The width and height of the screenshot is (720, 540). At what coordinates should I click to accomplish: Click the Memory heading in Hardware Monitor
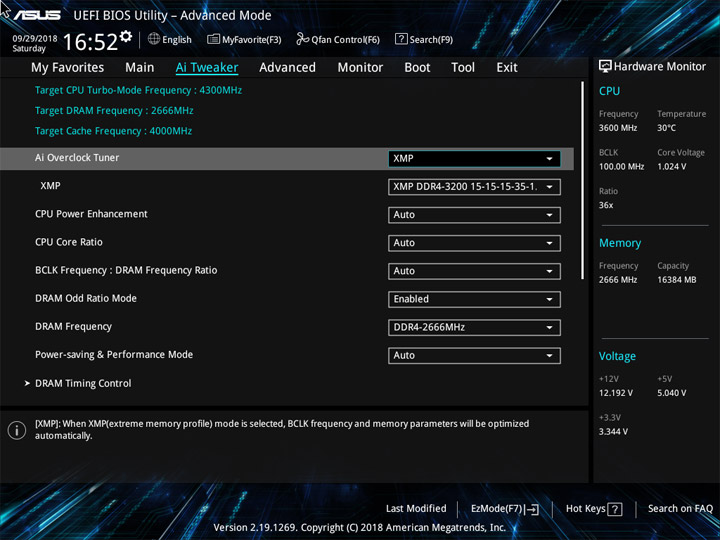pos(620,243)
